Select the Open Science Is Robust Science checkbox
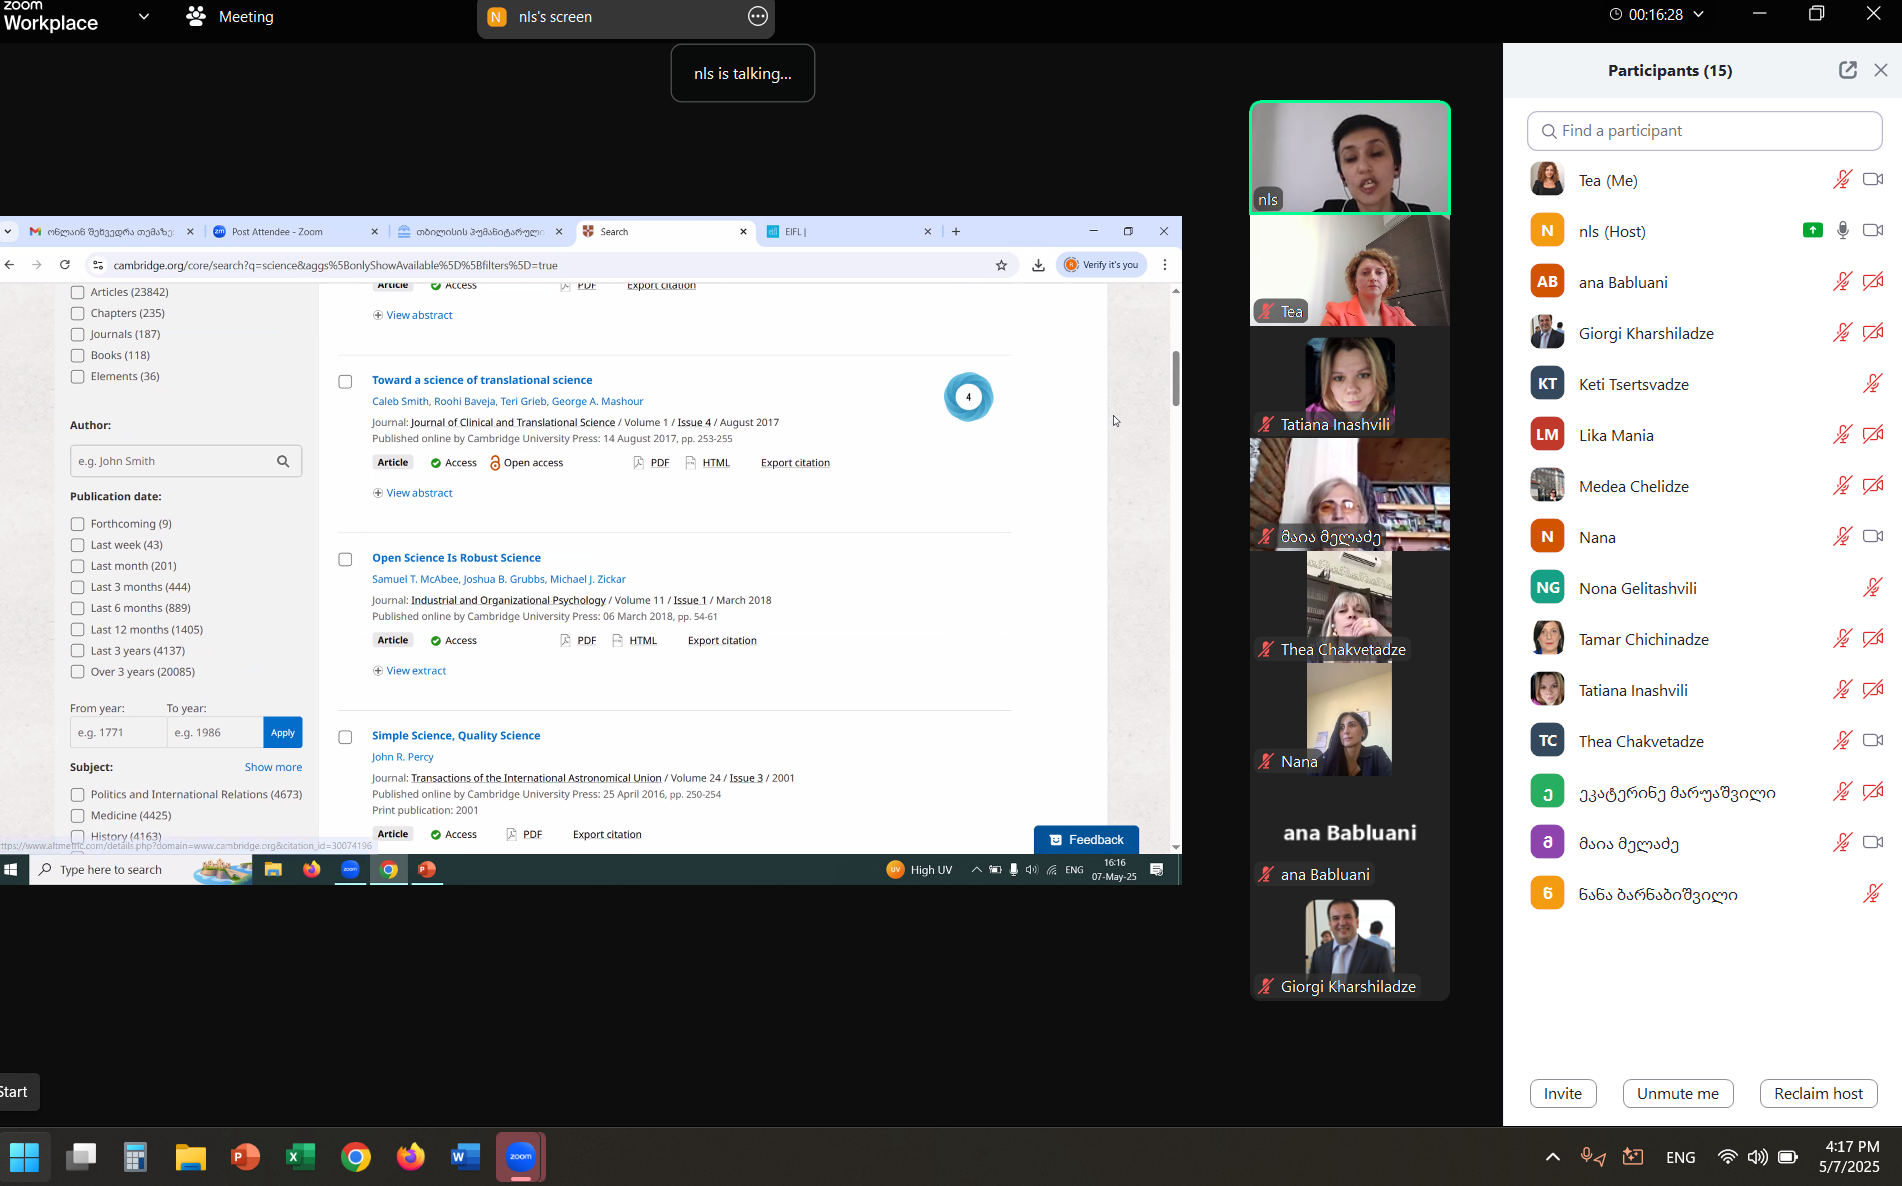The image size is (1902, 1186). click(x=345, y=559)
